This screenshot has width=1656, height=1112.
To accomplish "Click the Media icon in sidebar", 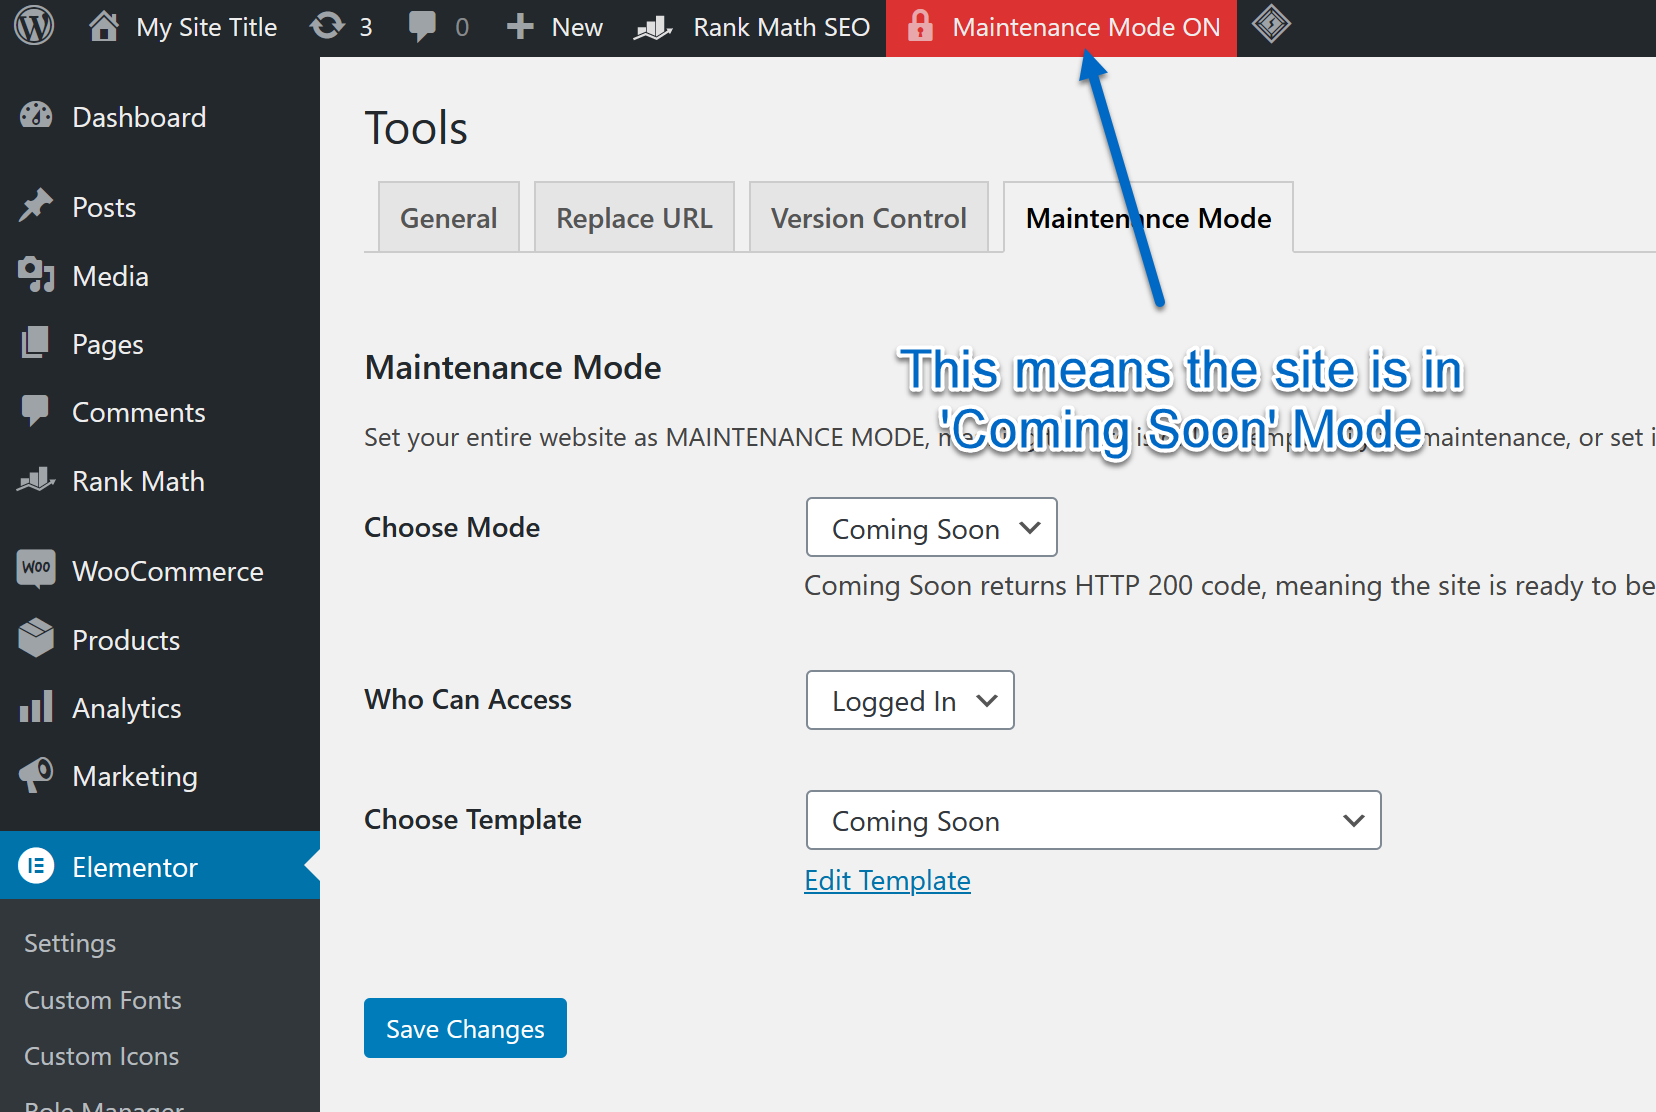I will [x=36, y=275].
